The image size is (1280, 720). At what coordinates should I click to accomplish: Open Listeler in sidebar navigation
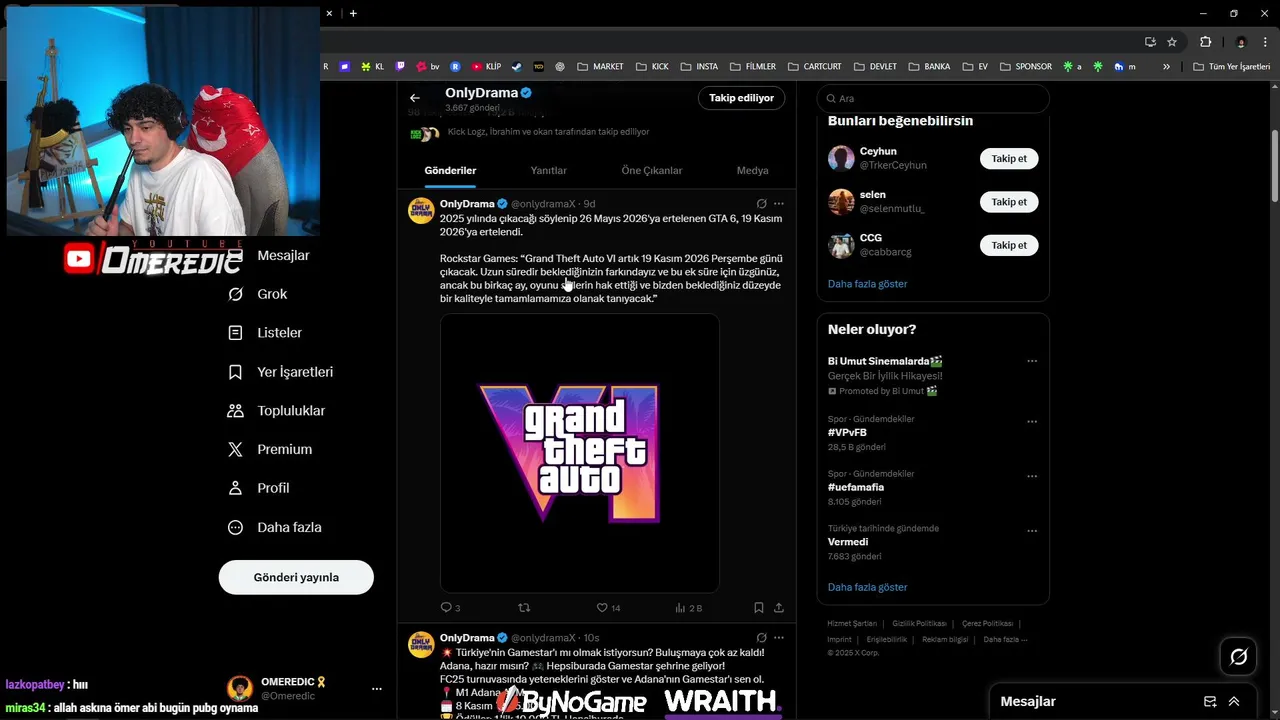[279, 333]
